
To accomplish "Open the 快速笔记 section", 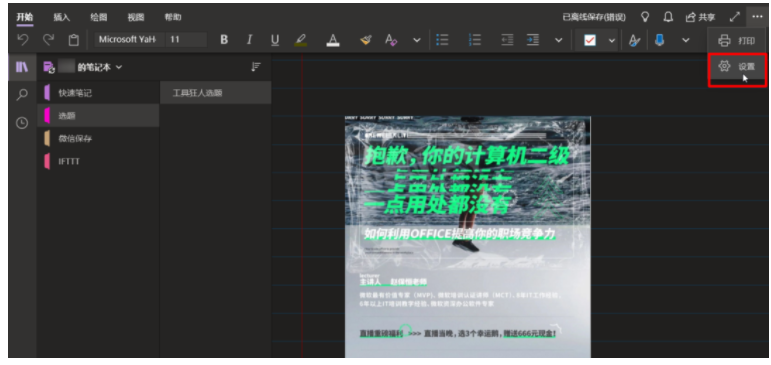I will coord(98,93).
